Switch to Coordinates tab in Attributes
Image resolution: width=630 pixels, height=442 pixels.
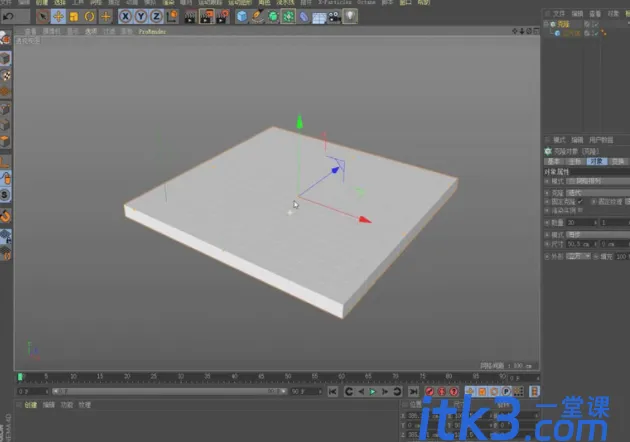tap(575, 162)
